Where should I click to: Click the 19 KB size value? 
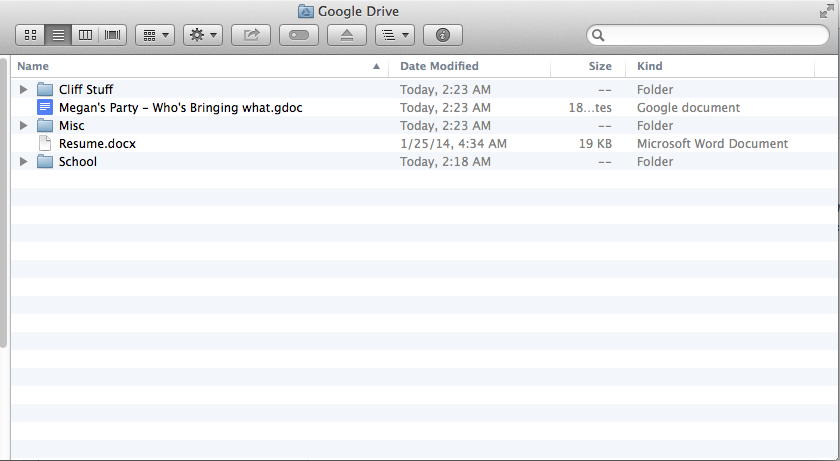click(595, 143)
